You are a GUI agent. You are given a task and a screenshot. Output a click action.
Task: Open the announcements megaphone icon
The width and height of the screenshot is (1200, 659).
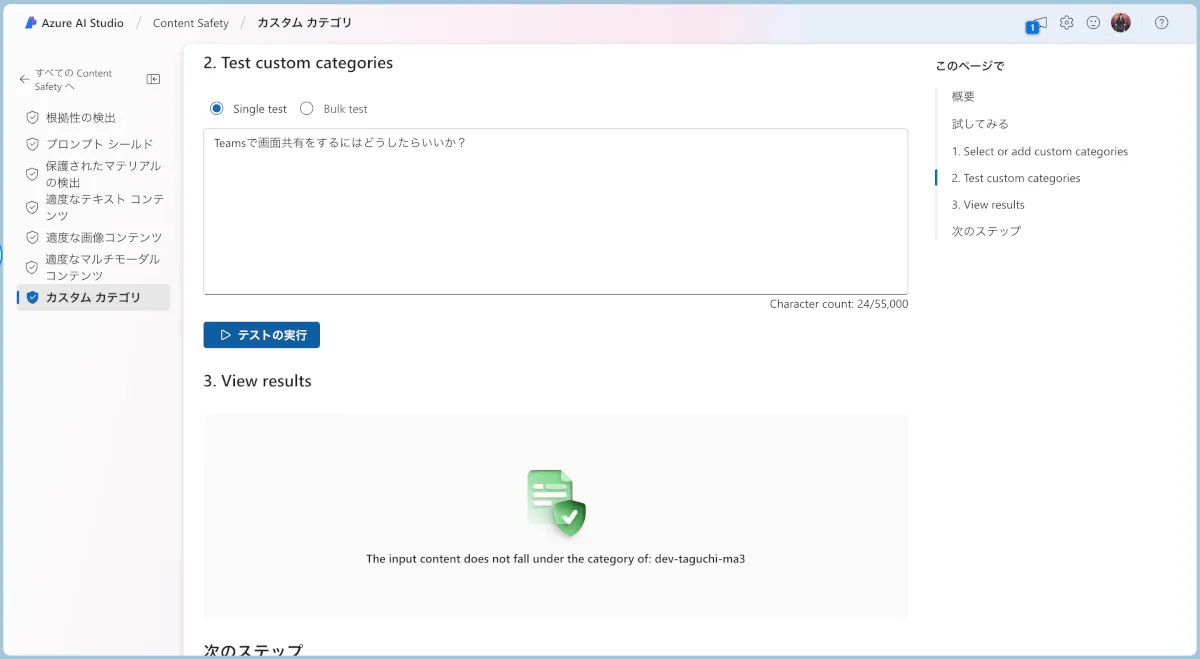(x=1039, y=23)
